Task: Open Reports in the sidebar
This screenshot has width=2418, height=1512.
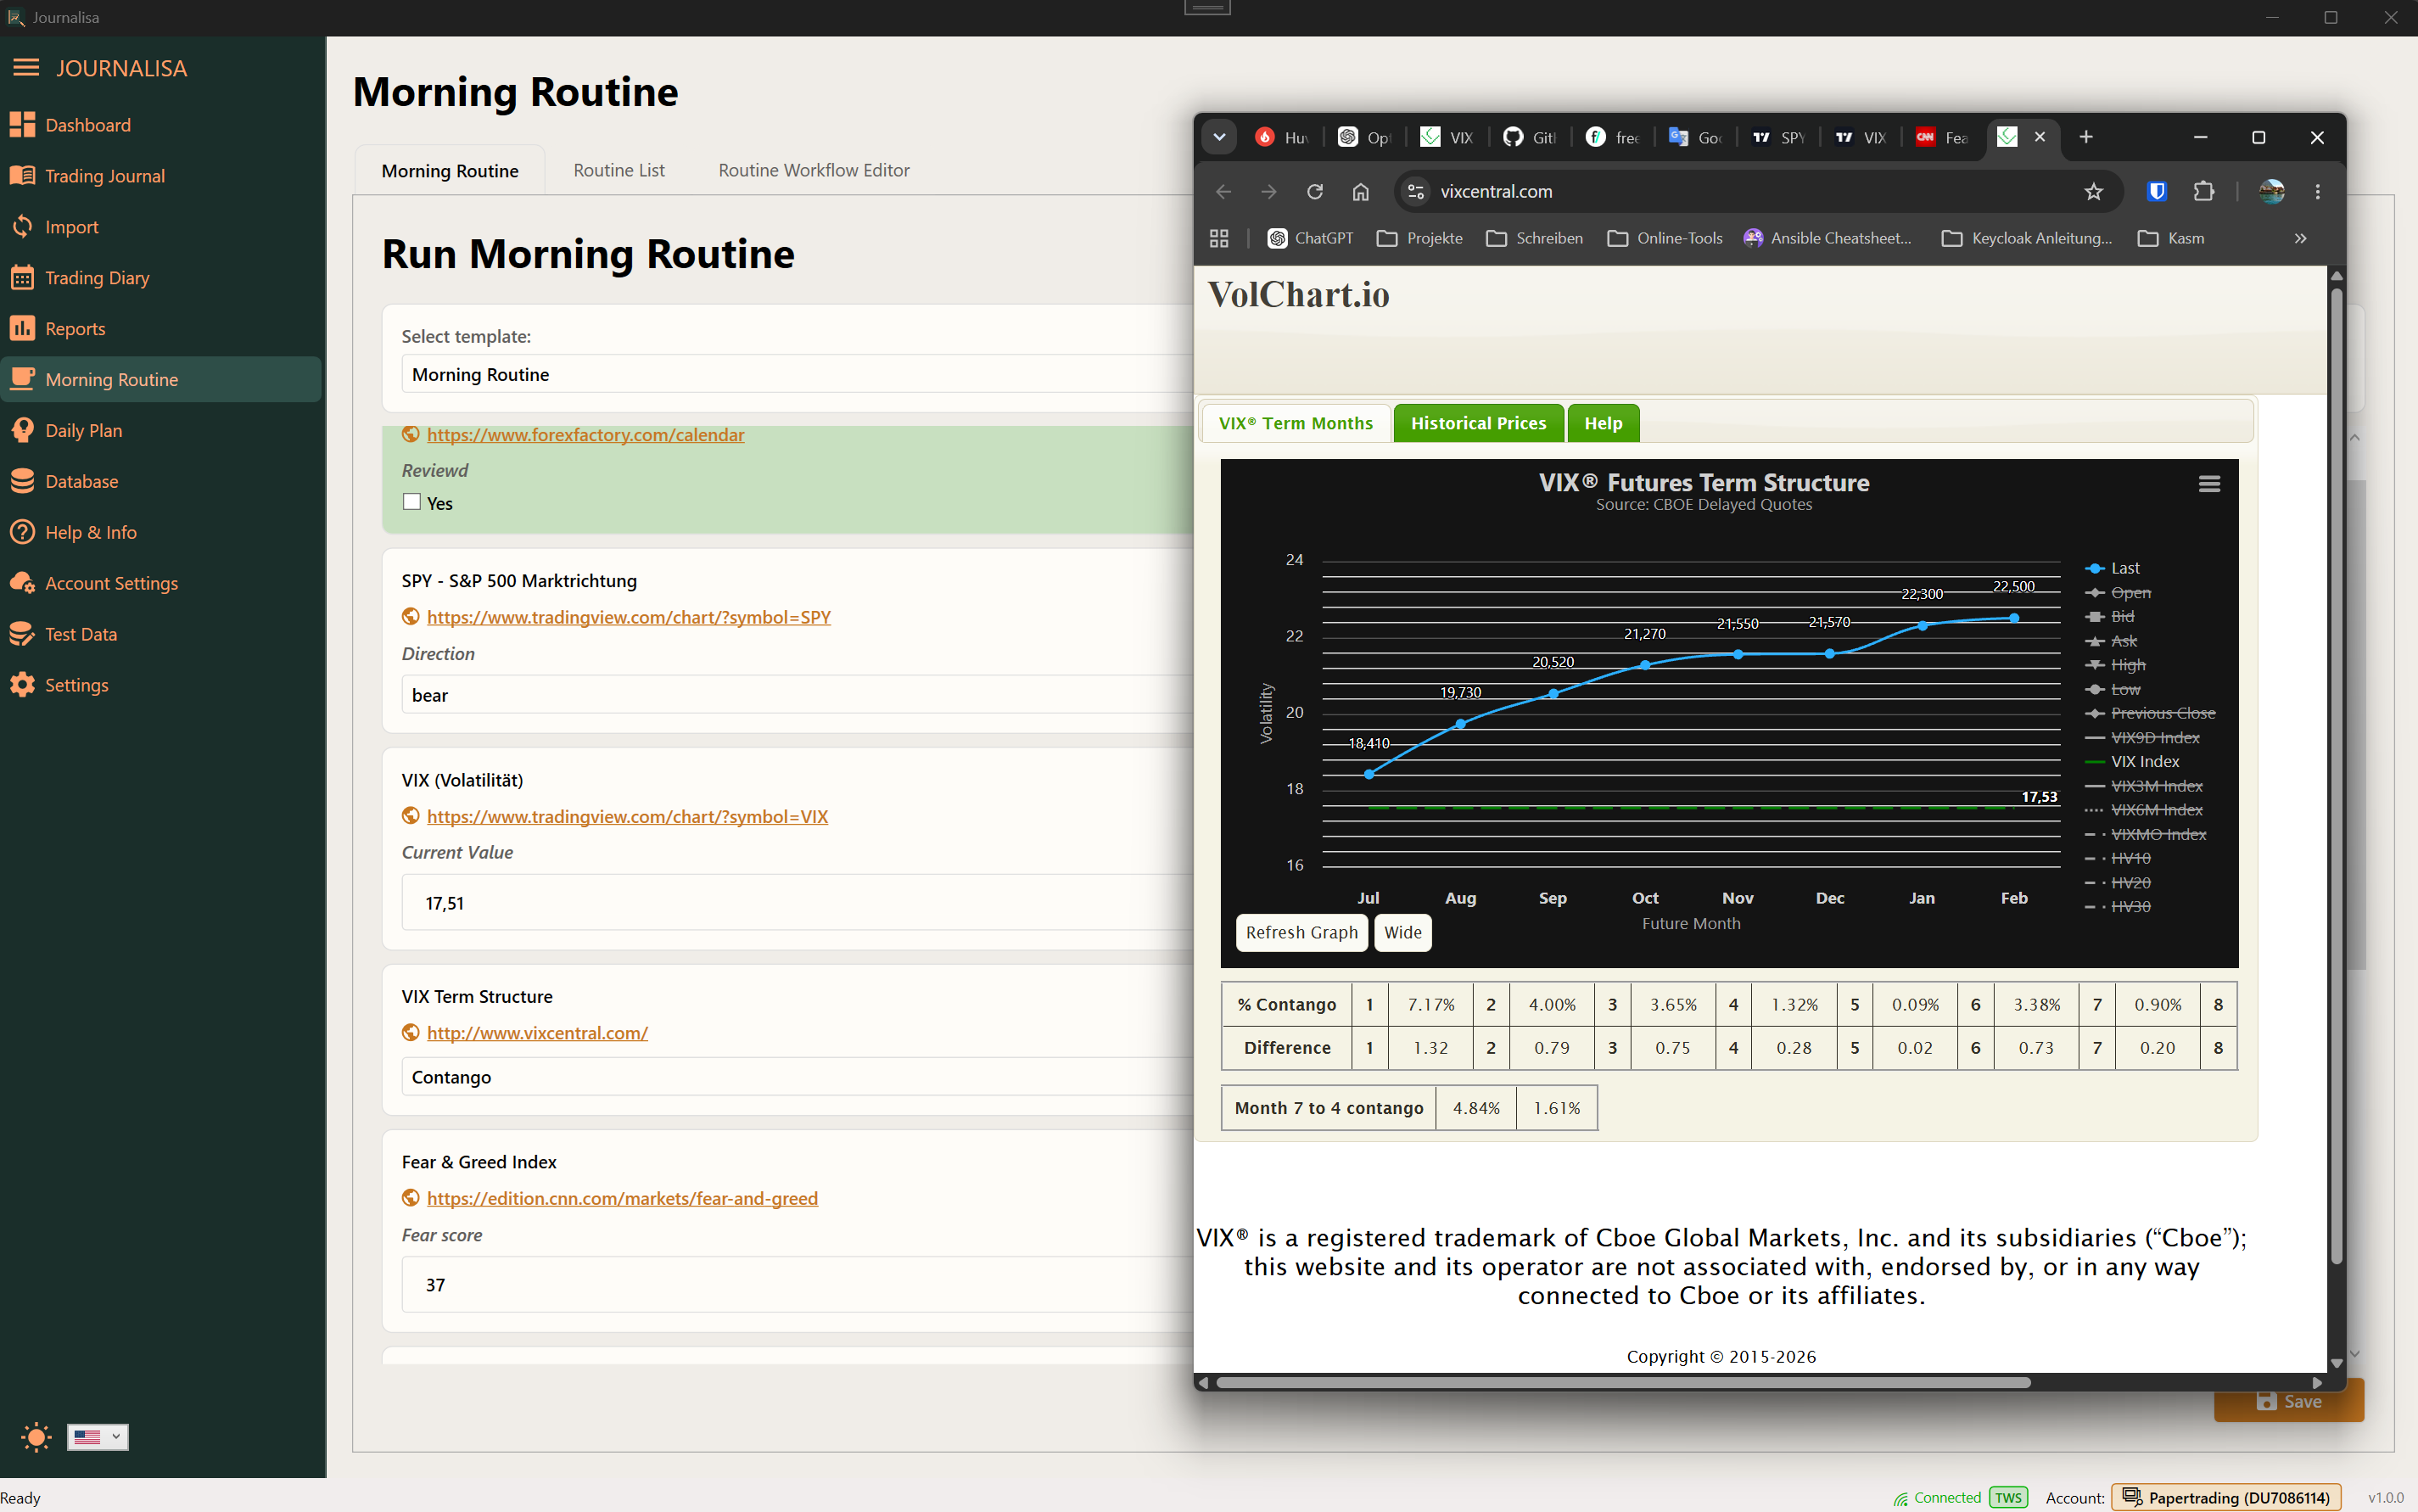Action: pos(161,329)
